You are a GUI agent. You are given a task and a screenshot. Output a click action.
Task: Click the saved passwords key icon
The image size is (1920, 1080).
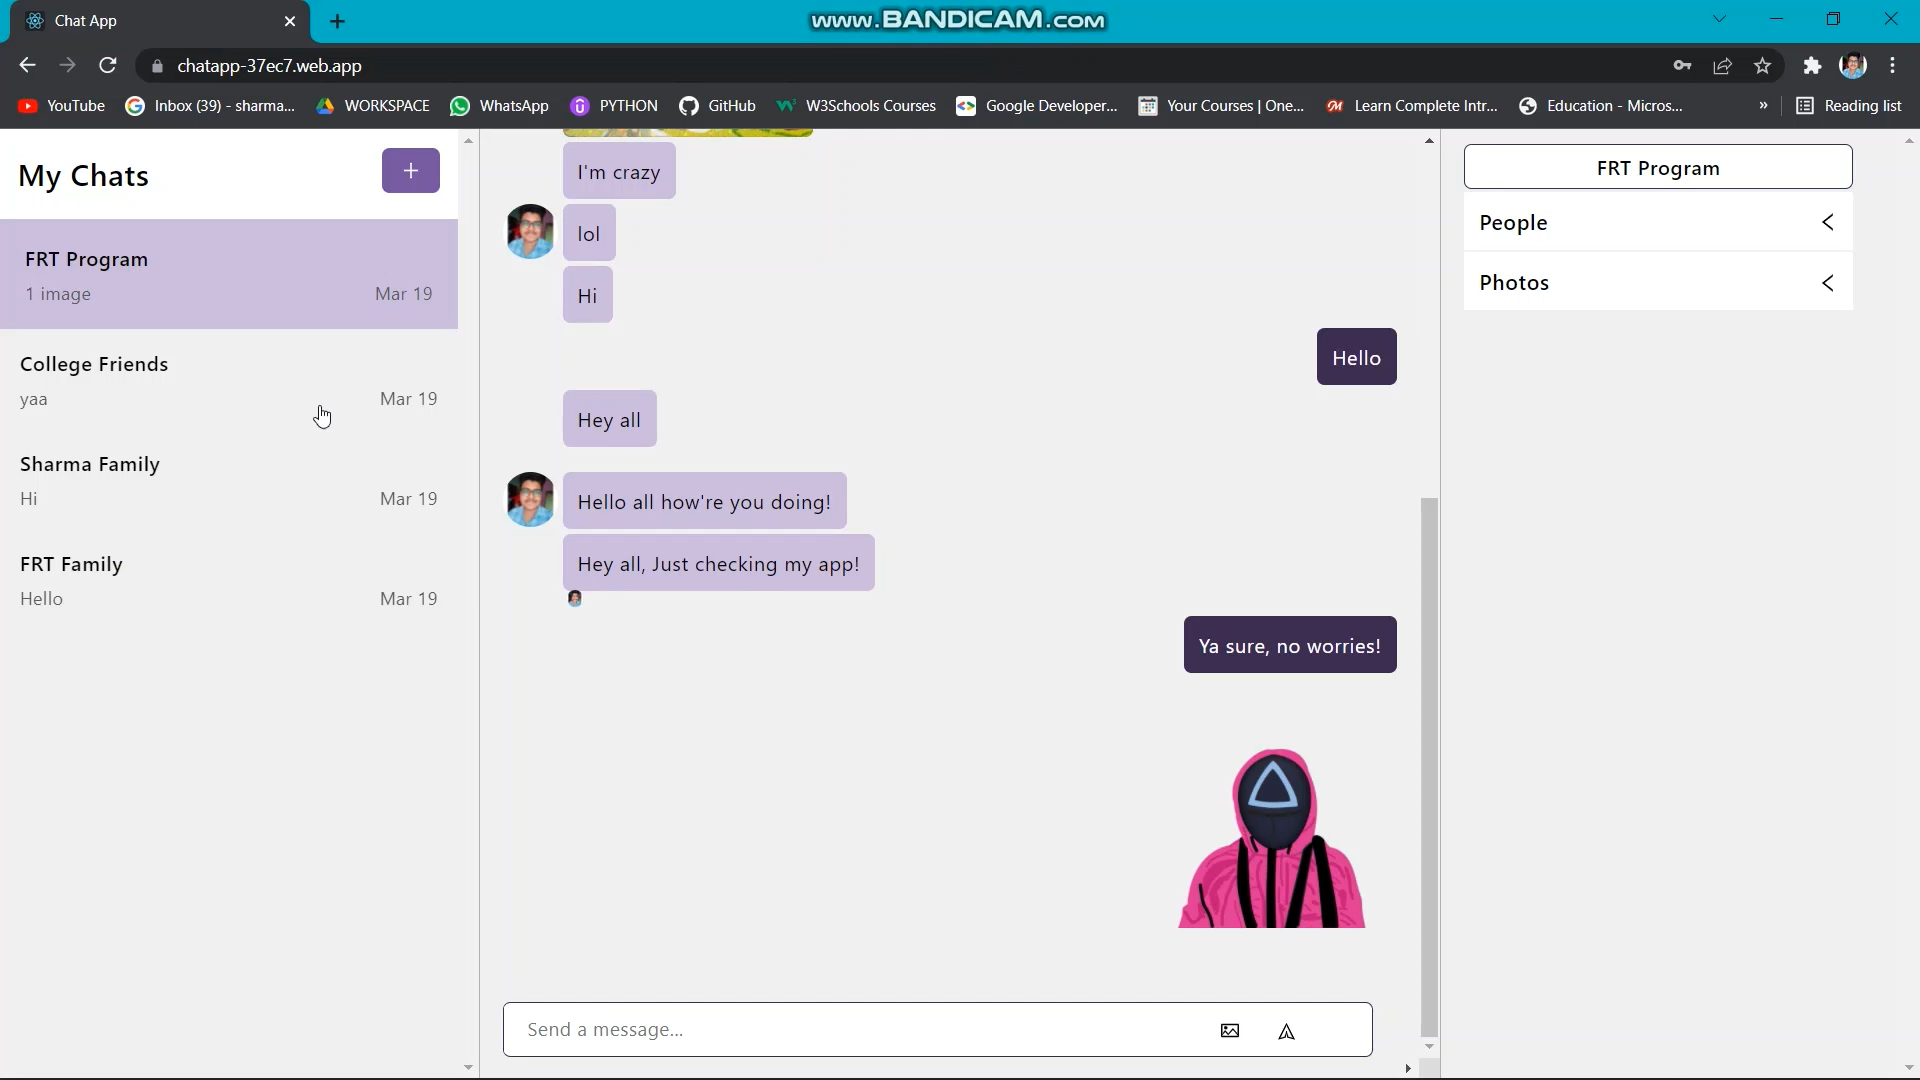(1682, 66)
